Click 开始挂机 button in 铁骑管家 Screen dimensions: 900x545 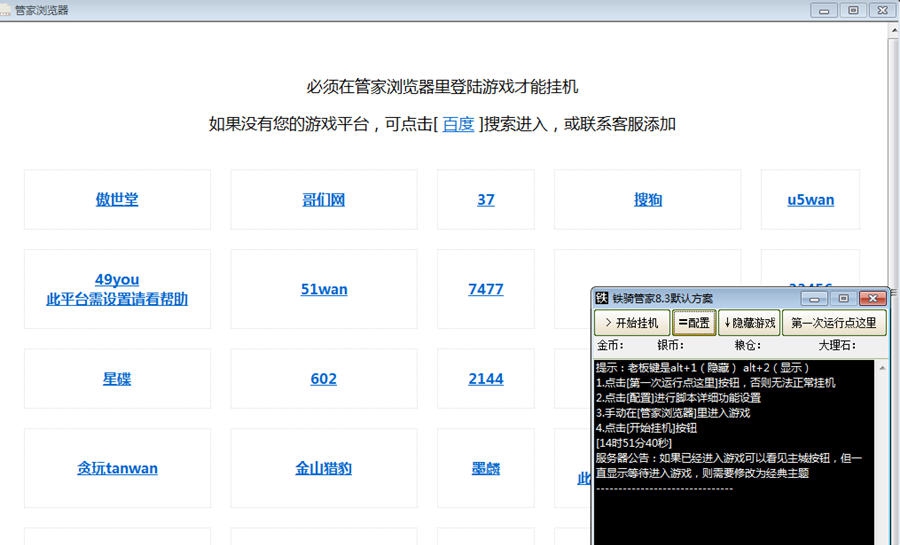[x=632, y=323]
